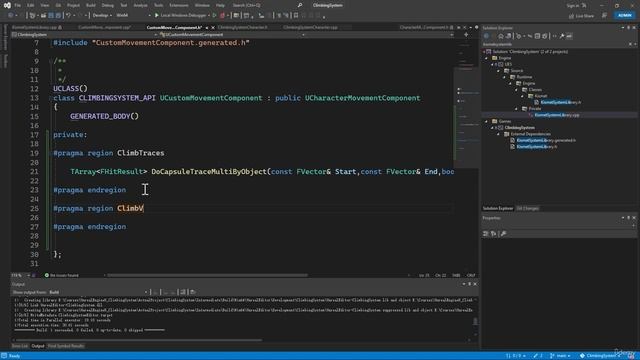
Task: Click the Undo arrow in toolbar
Action: coord(68,15)
